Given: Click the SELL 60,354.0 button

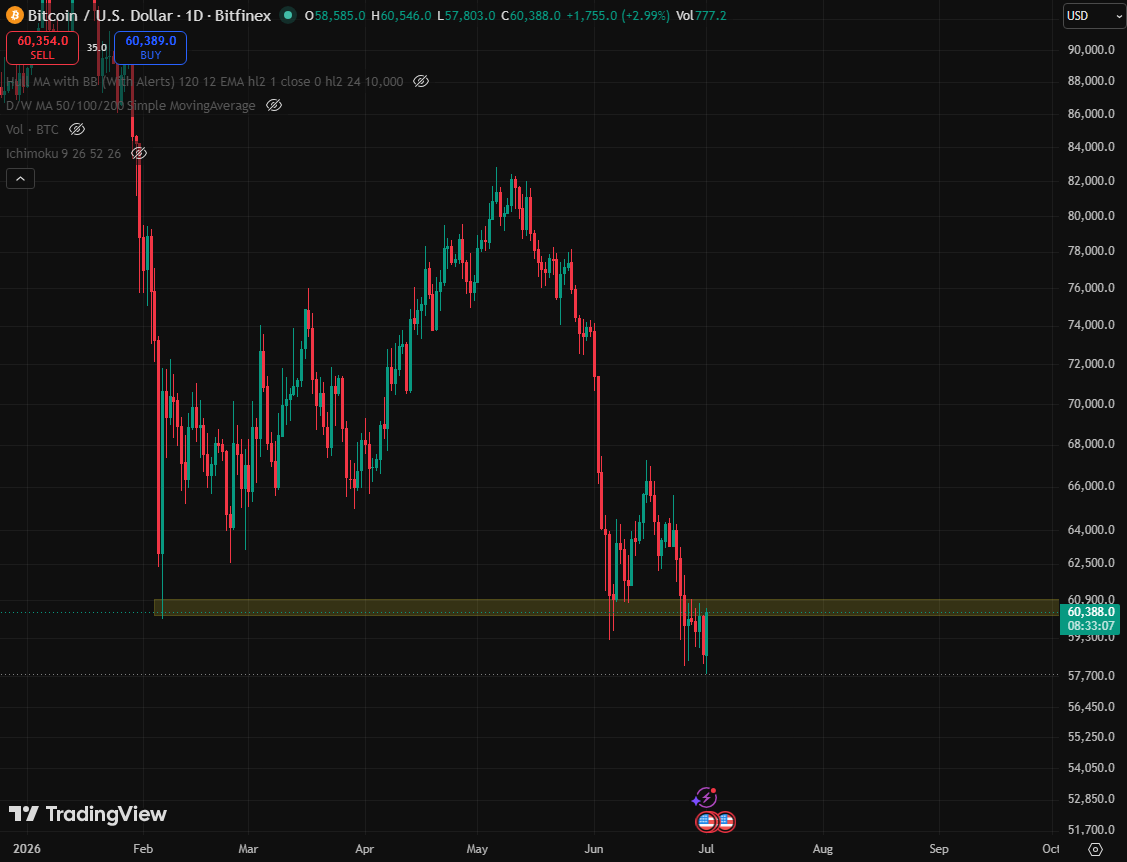Looking at the screenshot, I should [42, 47].
